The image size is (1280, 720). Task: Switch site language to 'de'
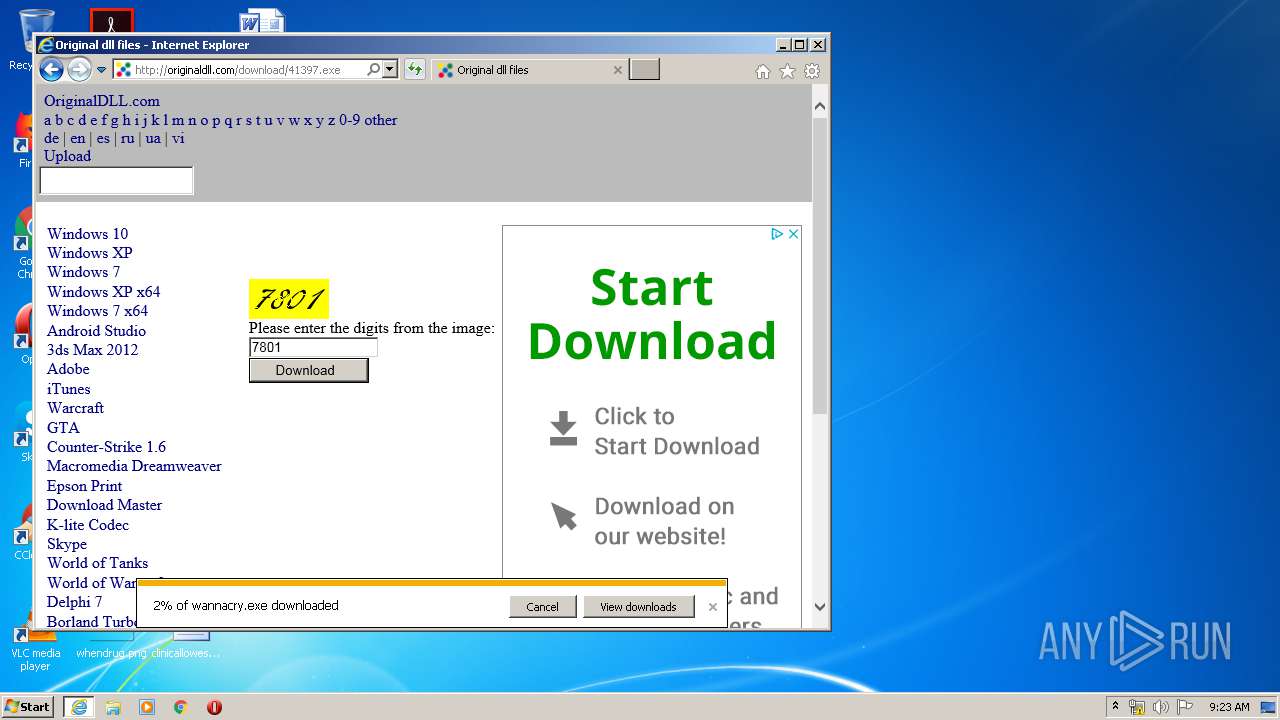coord(51,138)
